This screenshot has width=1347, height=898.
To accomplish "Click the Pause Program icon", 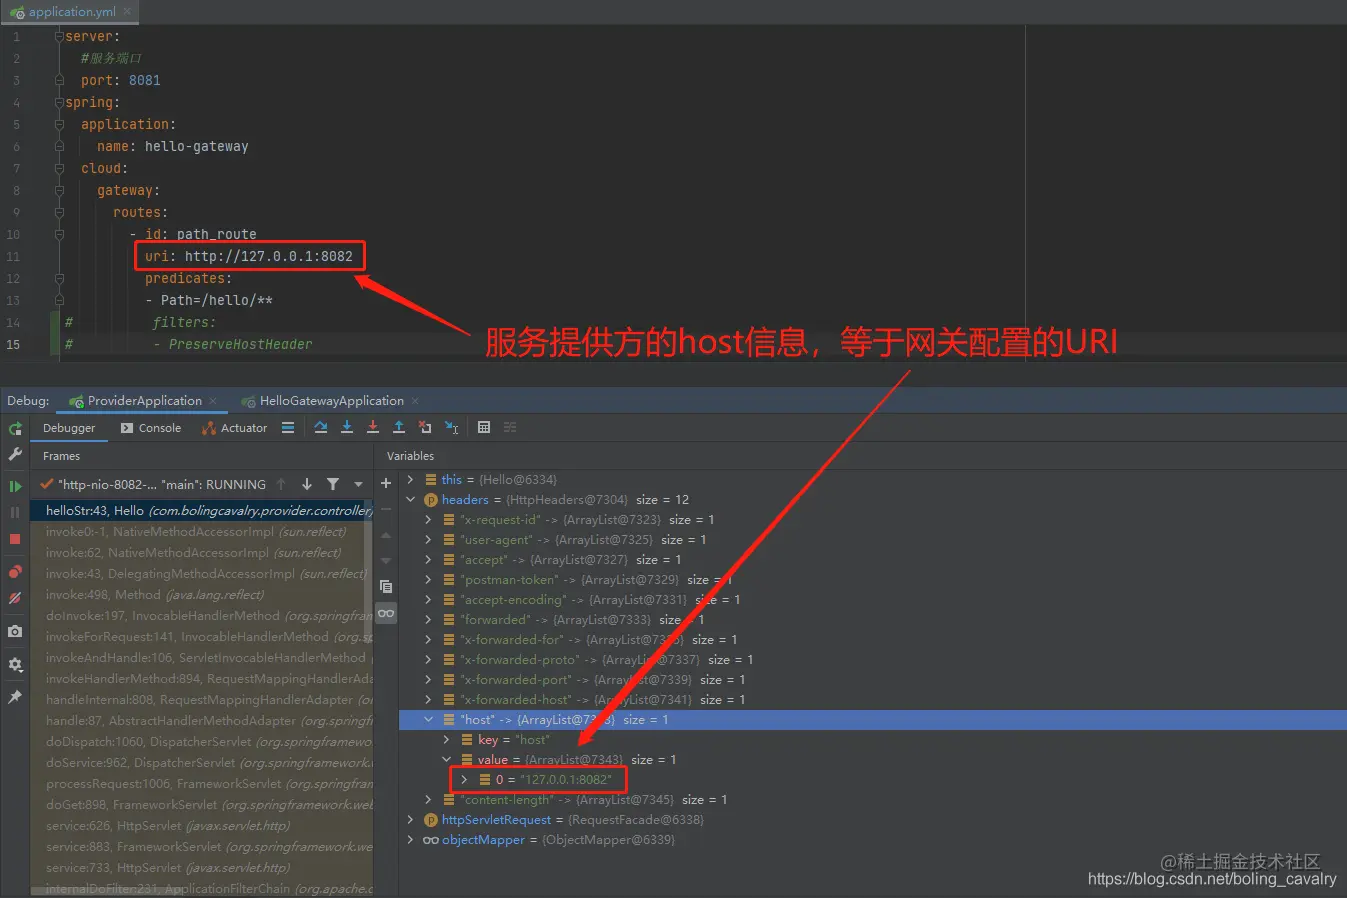I will pos(15,512).
